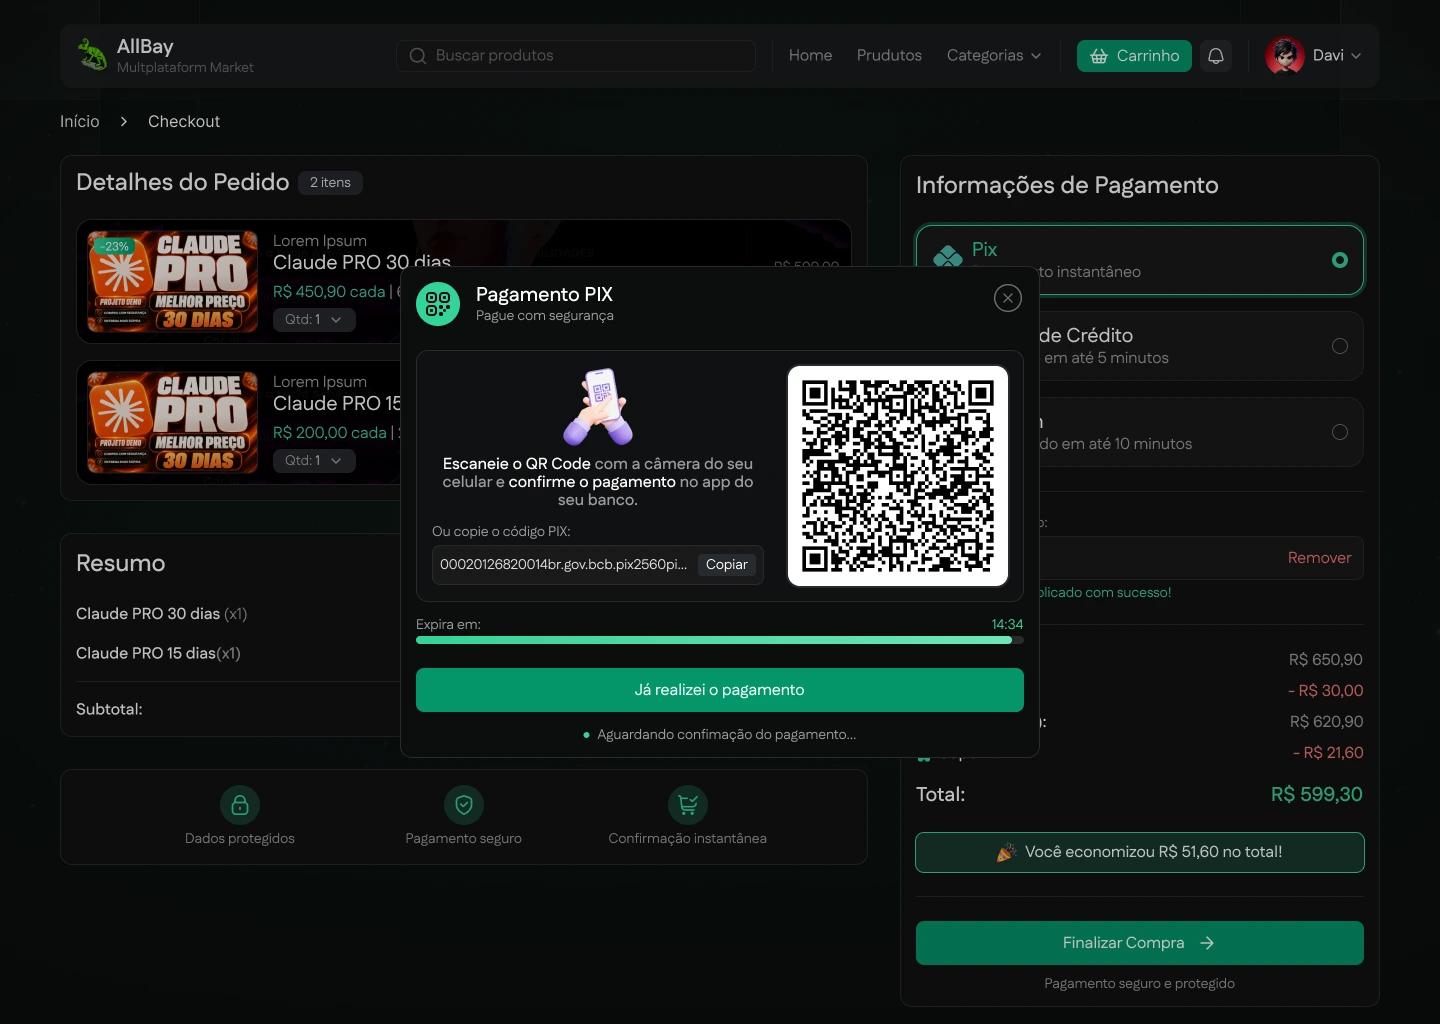Open Qtd dropdown for Claude PRO 30 dias
The width and height of the screenshot is (1440, 1024).
(x=314, y=320)
